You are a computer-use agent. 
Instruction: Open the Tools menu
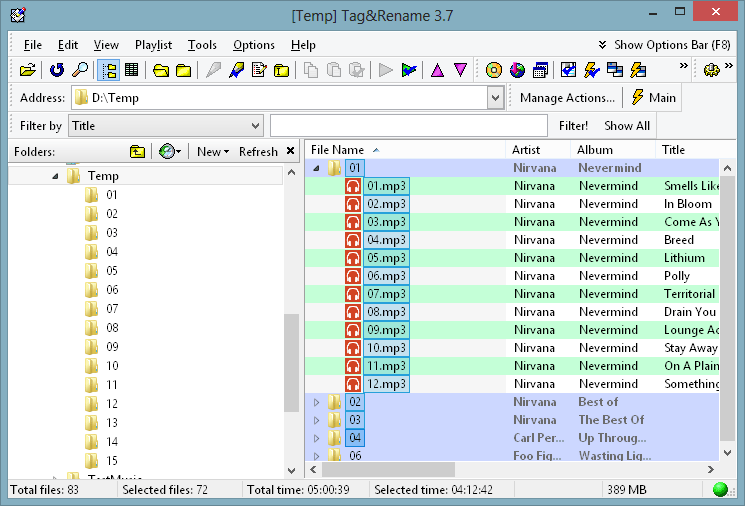pos(202,45)
